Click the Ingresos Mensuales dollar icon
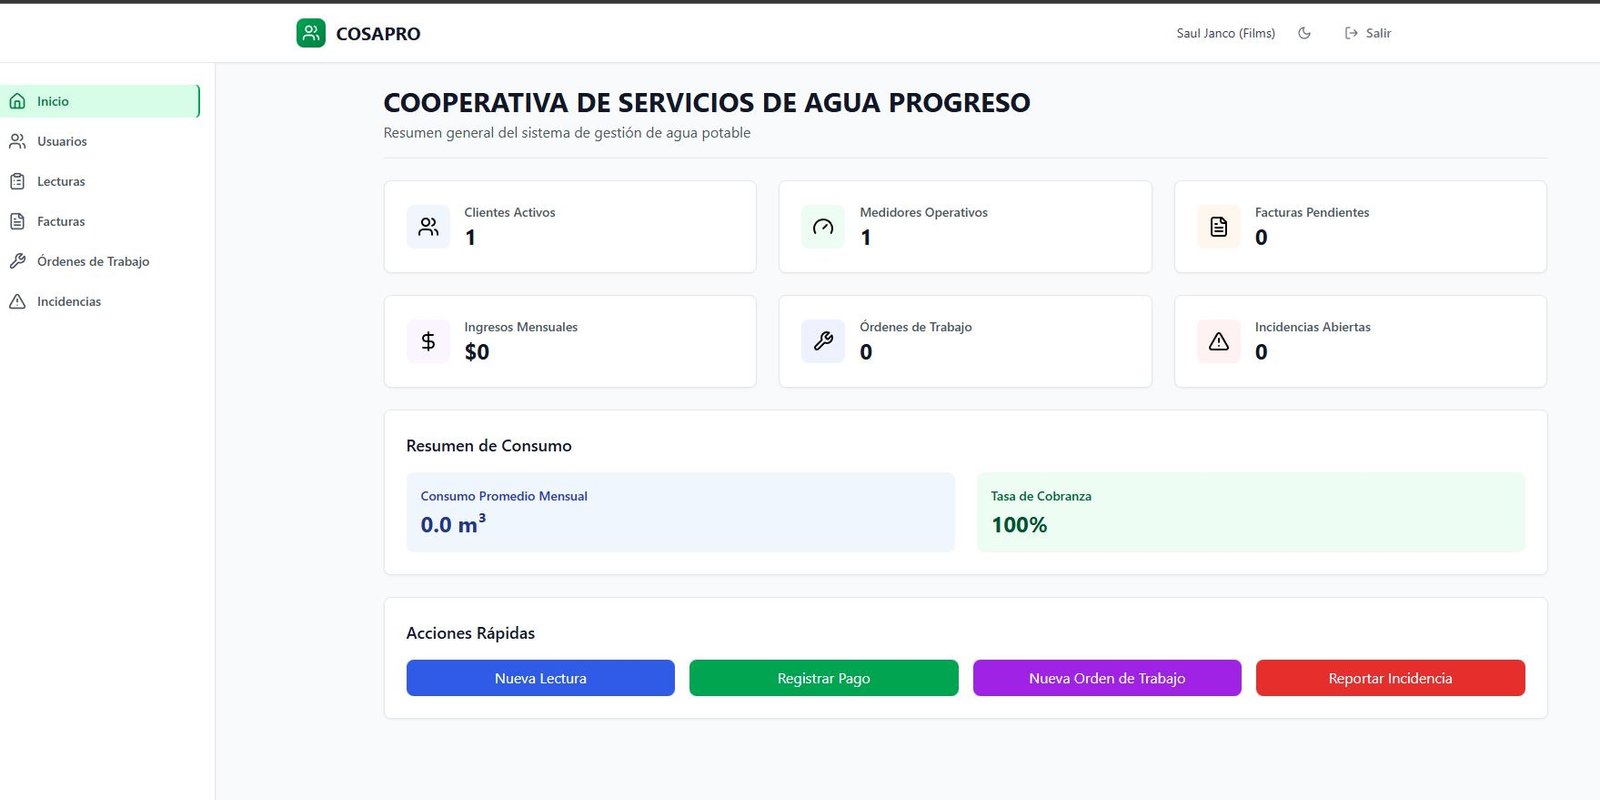The width and height of the screenshot is (1600, 800). [428, 341]
